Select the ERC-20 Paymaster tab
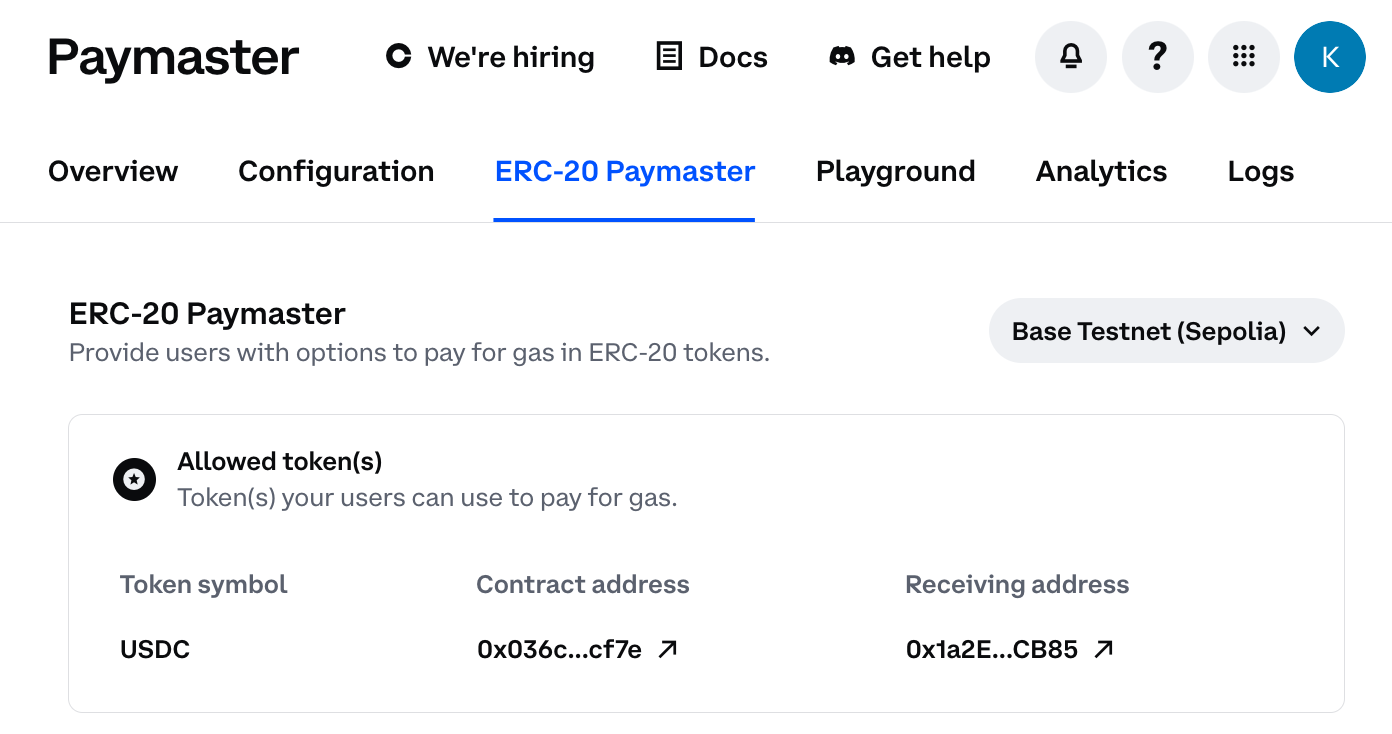 (x=623, y=171)
